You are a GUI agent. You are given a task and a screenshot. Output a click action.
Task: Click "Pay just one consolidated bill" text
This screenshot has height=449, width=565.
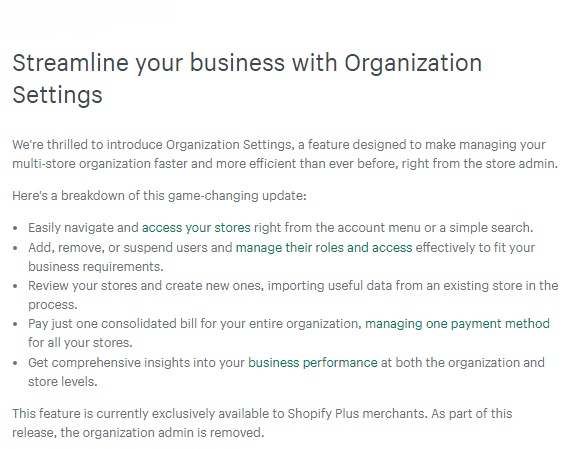(112, 324)
